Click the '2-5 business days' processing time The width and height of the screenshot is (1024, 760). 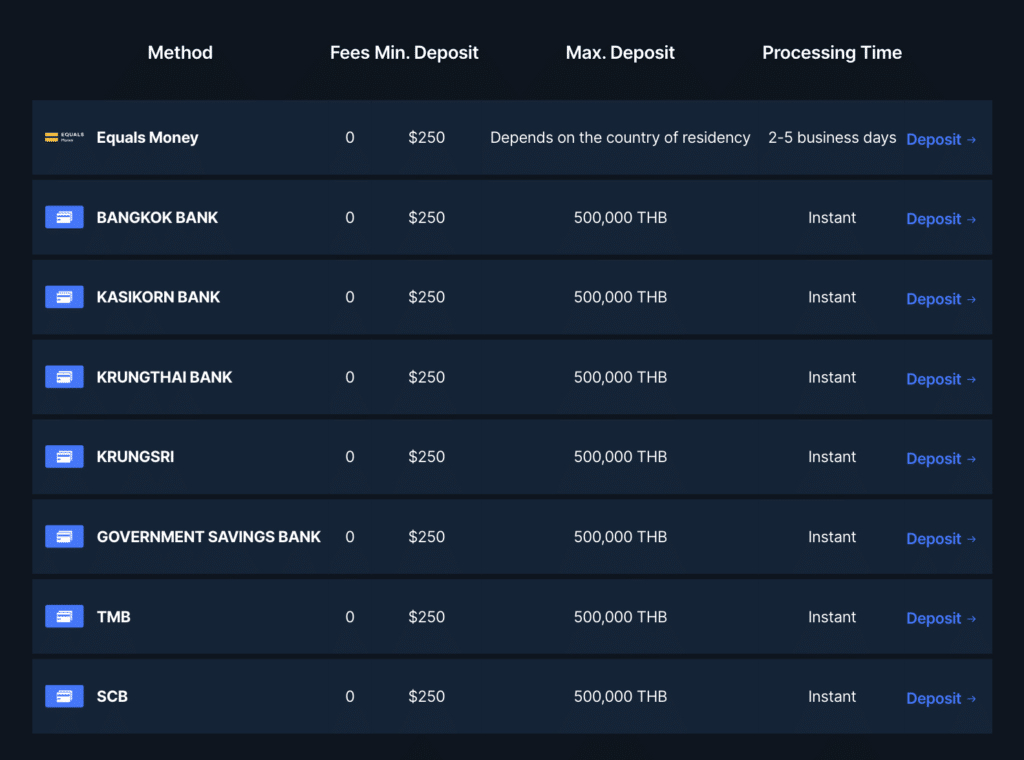(x=832, y=138)
